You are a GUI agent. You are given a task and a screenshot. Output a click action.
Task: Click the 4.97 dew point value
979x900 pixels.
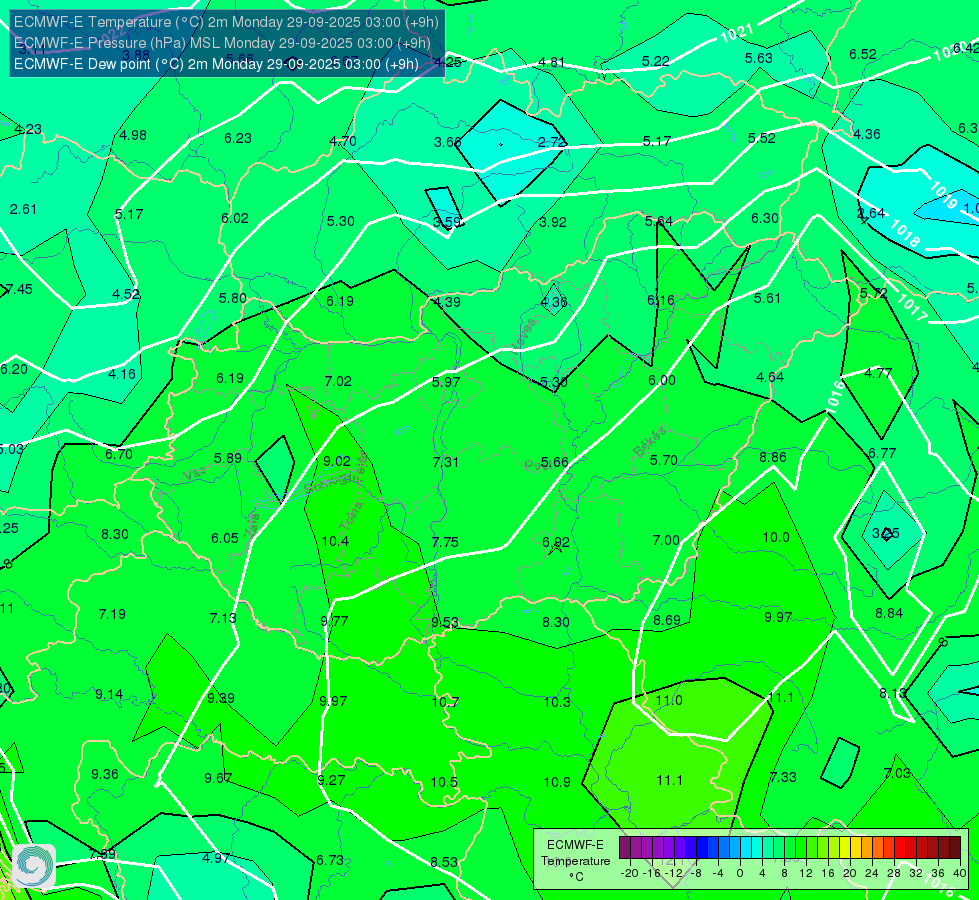point(216,858)
